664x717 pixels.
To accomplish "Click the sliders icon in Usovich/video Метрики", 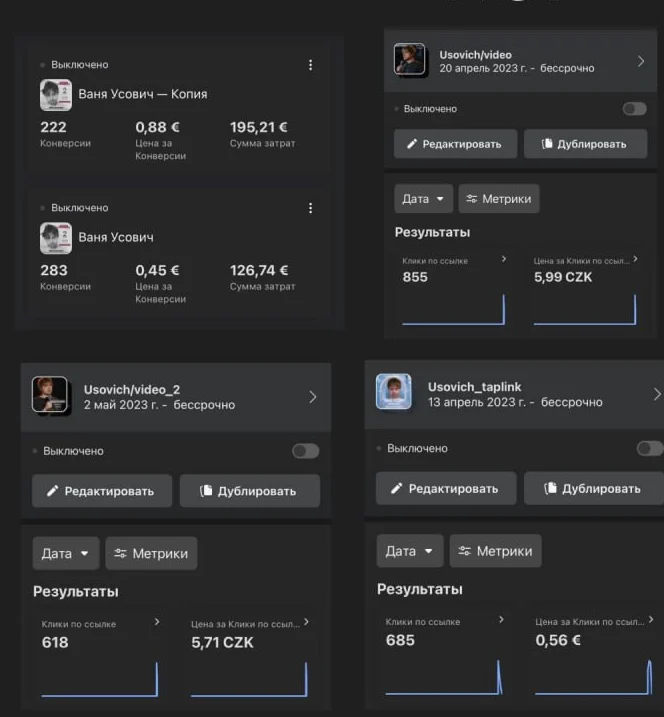I will (471, 199).
